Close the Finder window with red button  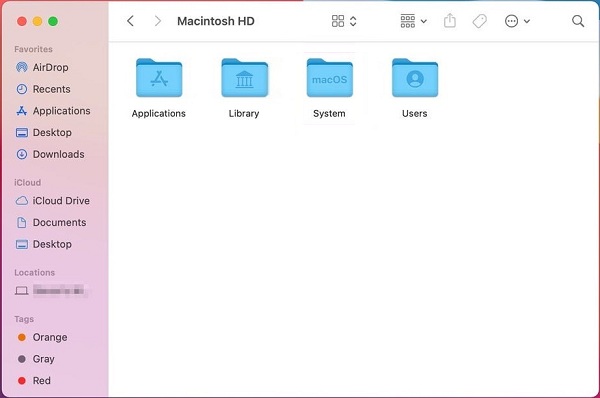tap(22, 21)
